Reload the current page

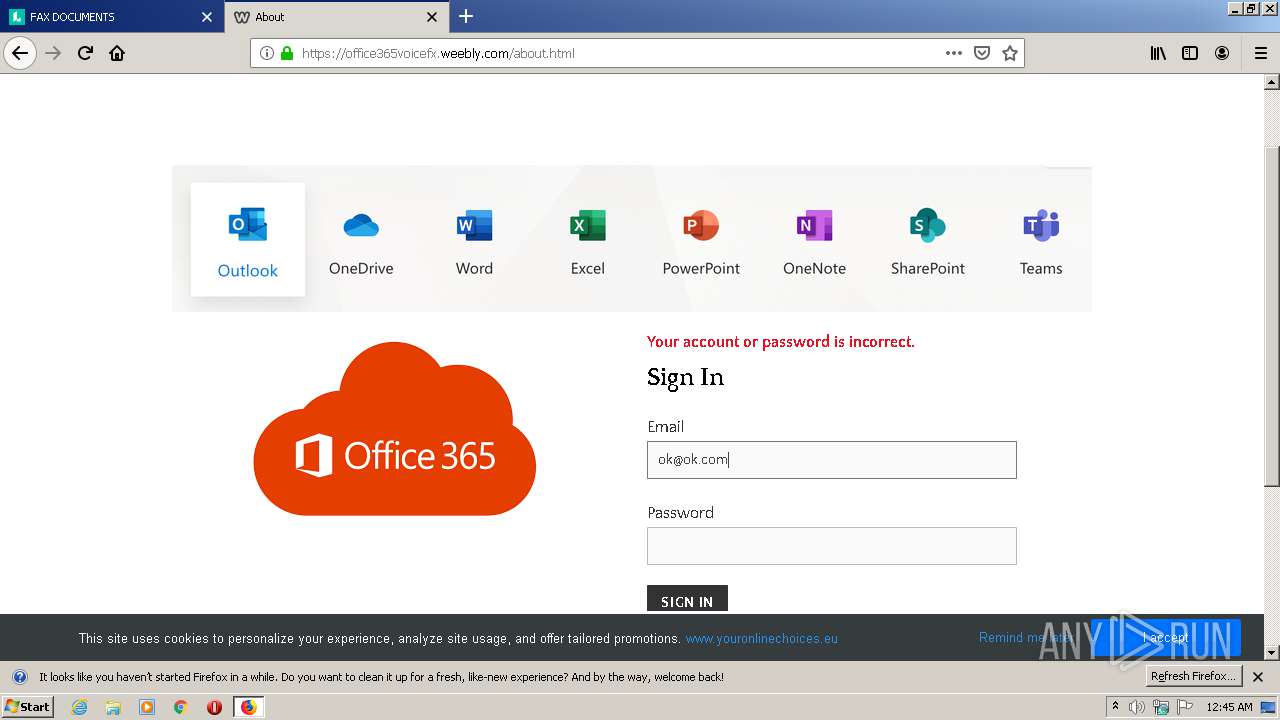85,53
